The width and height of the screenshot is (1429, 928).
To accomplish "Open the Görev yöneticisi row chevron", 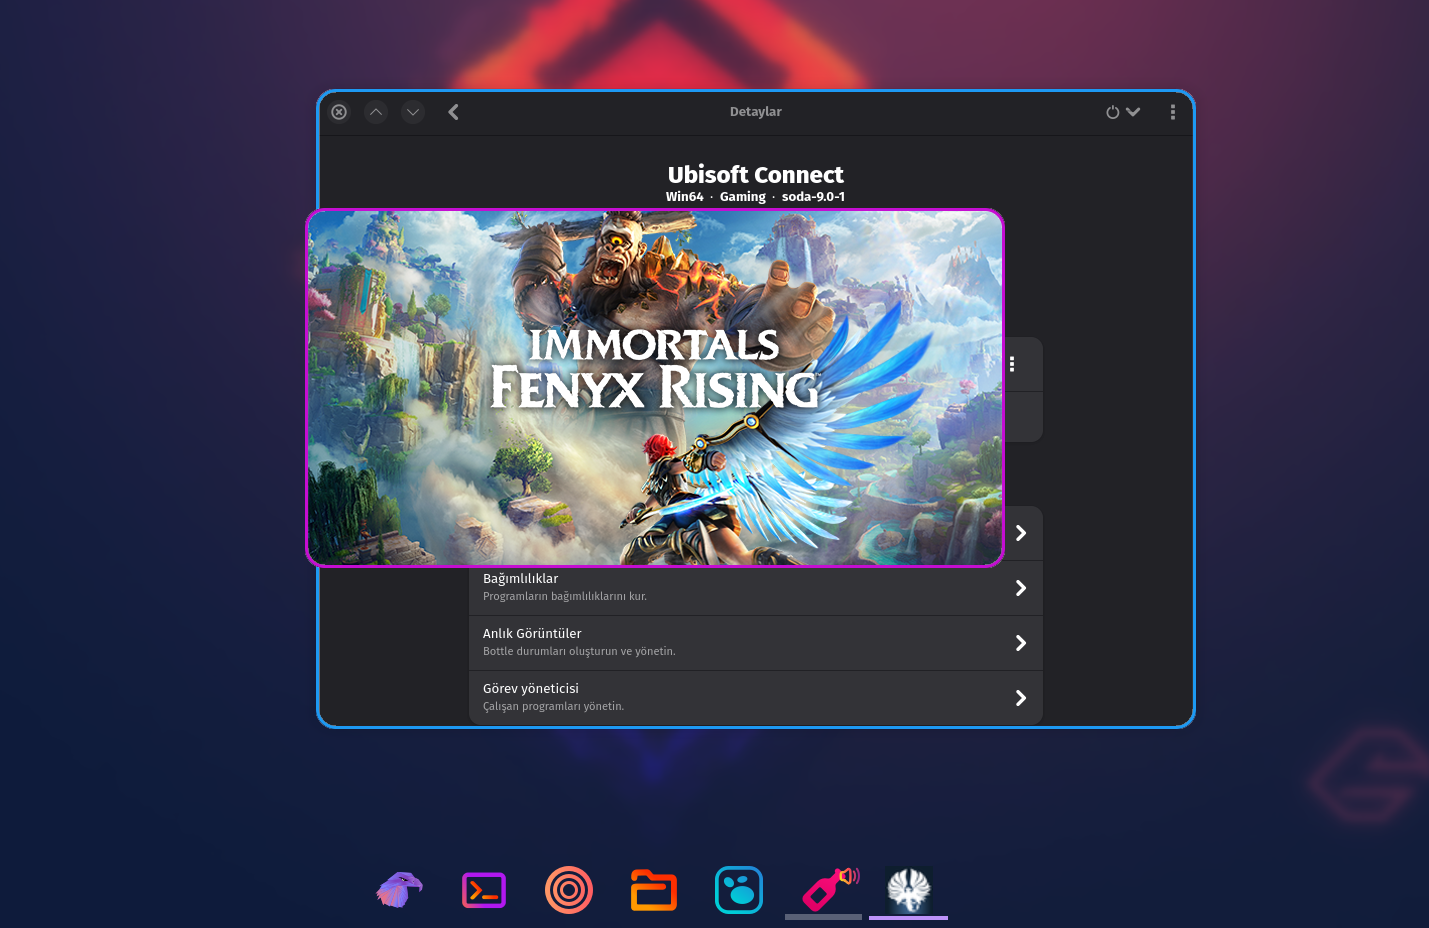I will [1021, 698].
